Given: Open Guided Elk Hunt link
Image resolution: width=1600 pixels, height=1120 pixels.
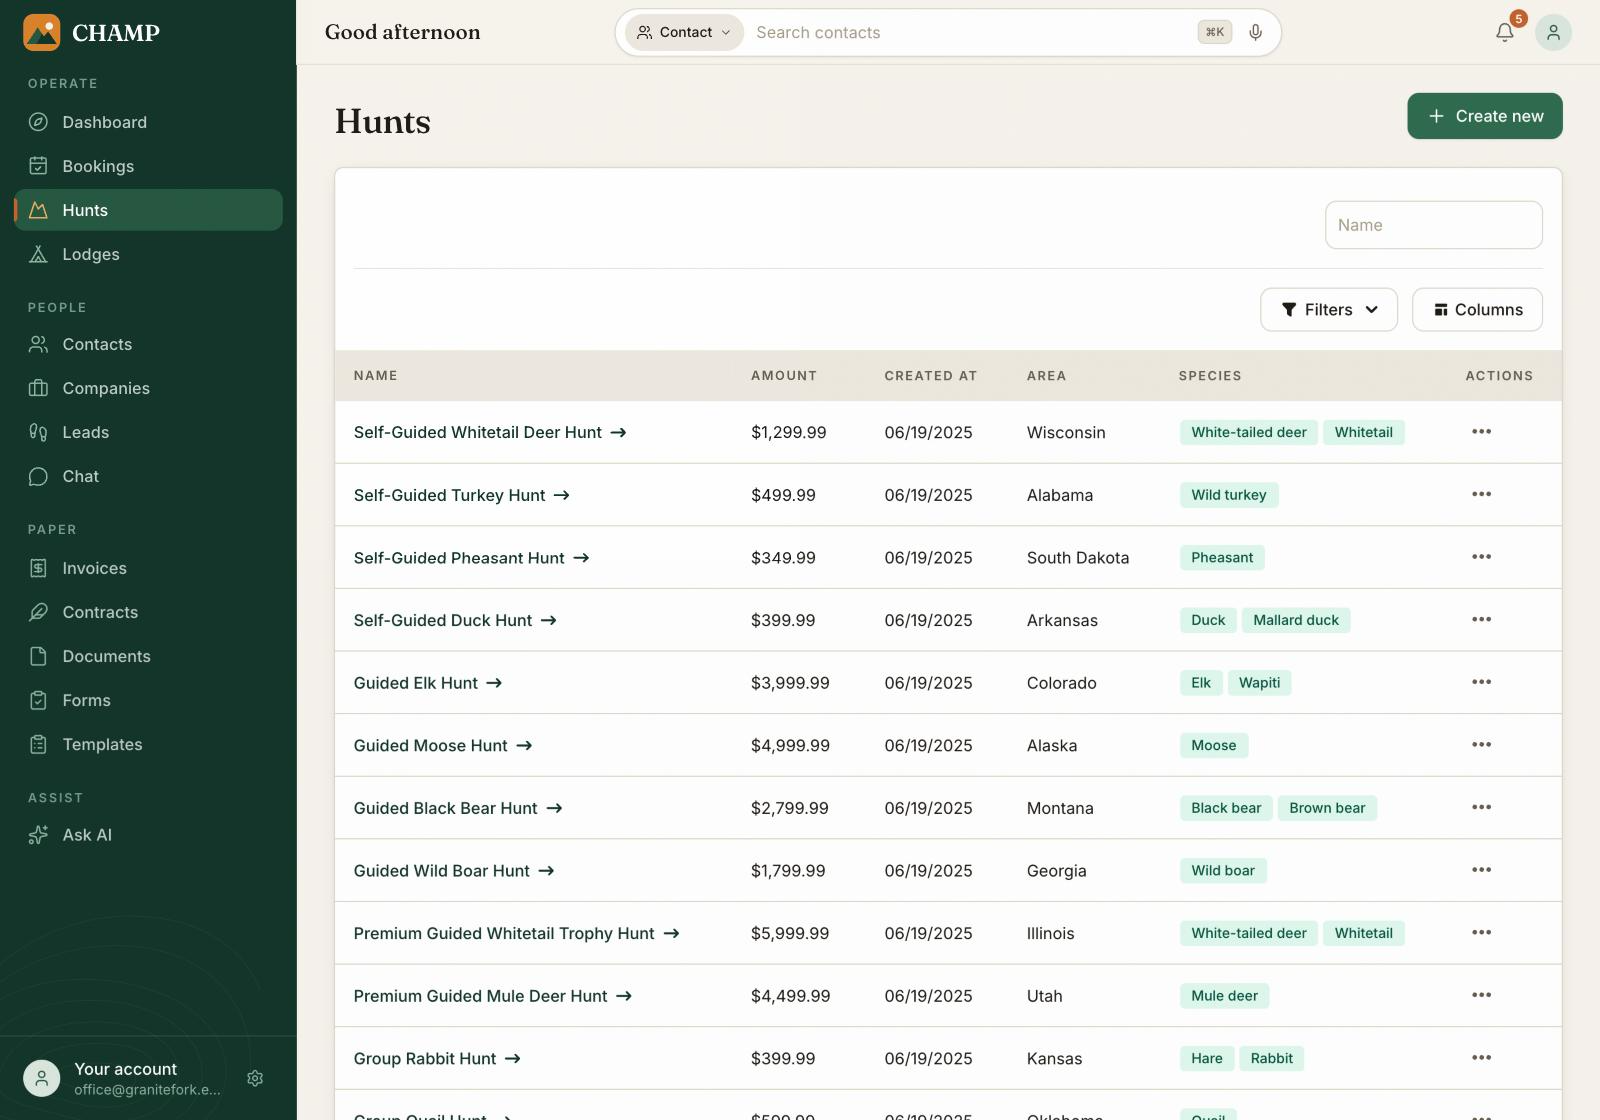Looking at the screenshot, I should tap(428, 683).
